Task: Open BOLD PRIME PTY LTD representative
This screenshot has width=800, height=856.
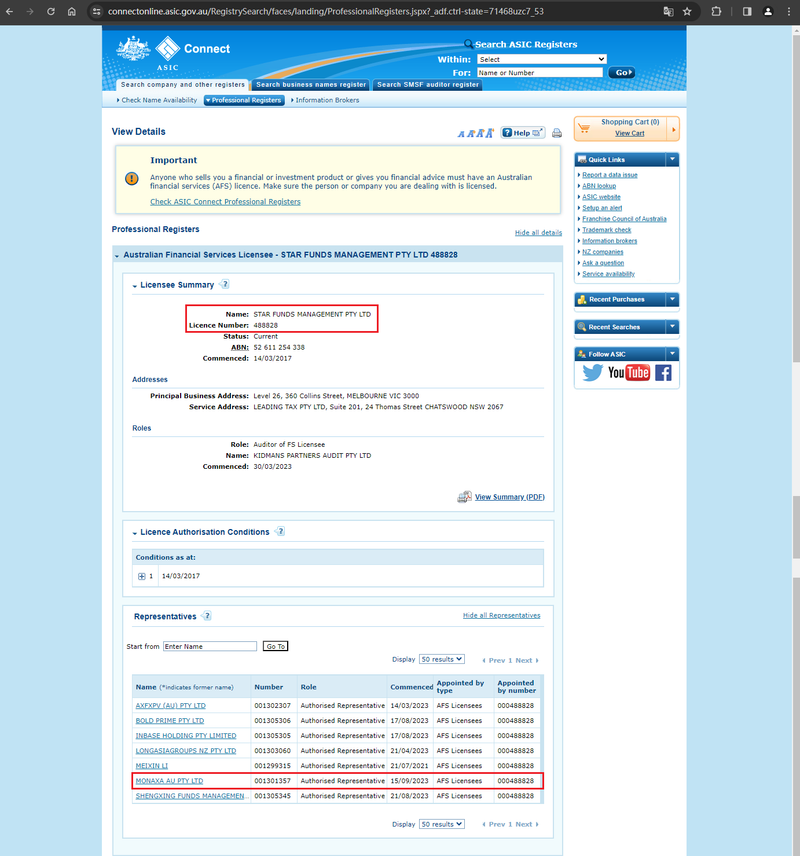Action: point(169,721)
